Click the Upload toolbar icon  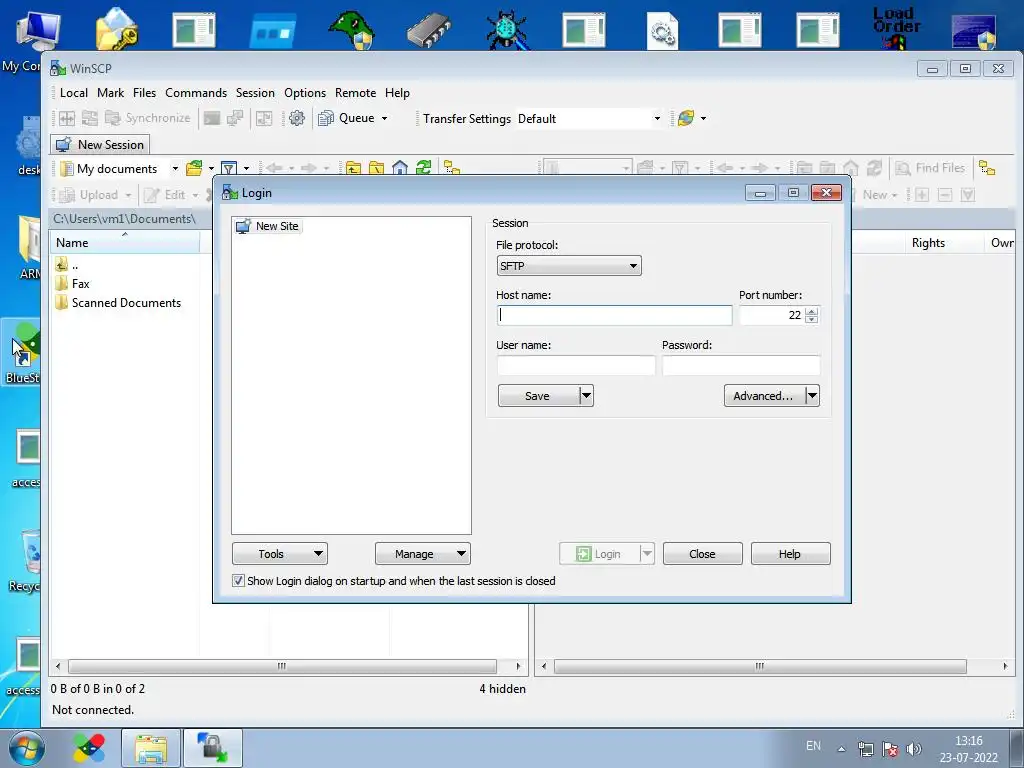67,195
